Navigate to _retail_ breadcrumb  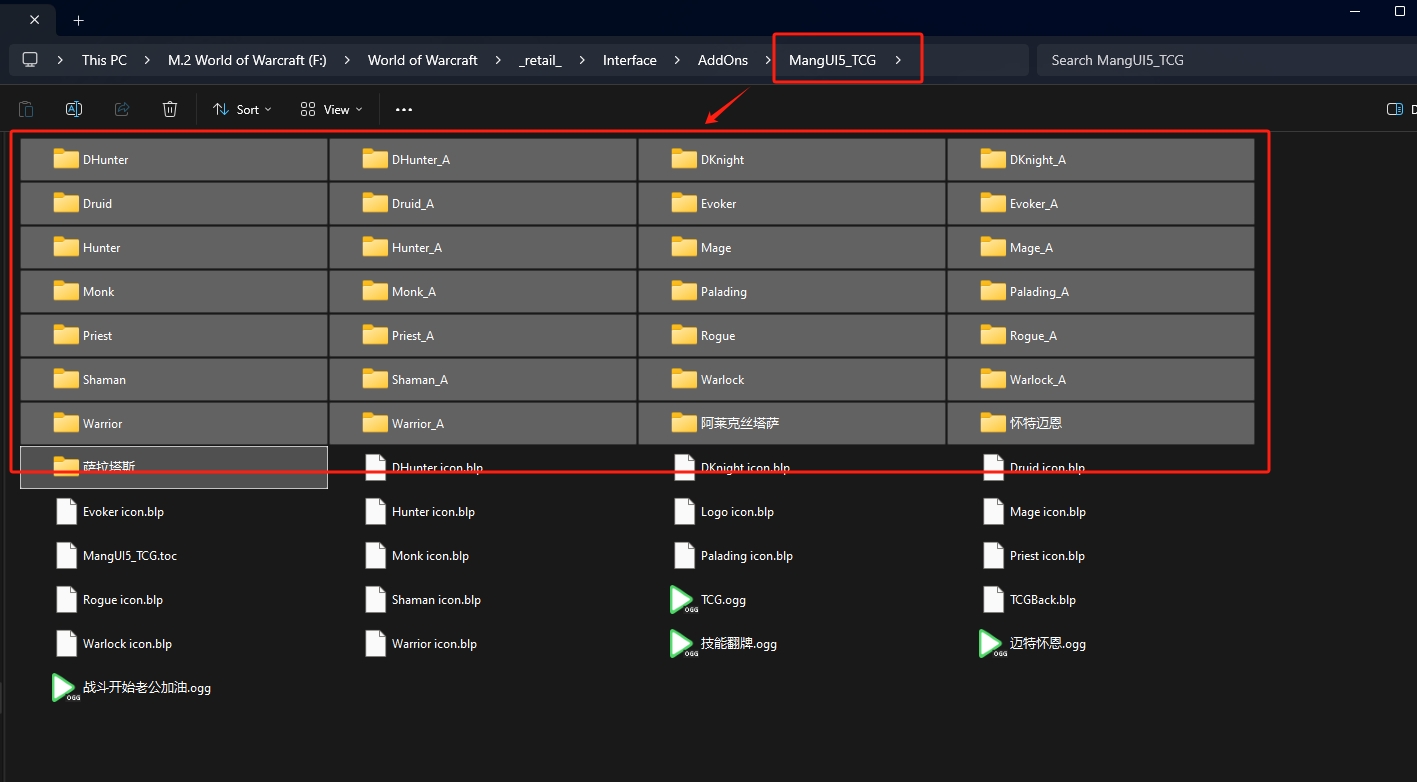point(540,60)
